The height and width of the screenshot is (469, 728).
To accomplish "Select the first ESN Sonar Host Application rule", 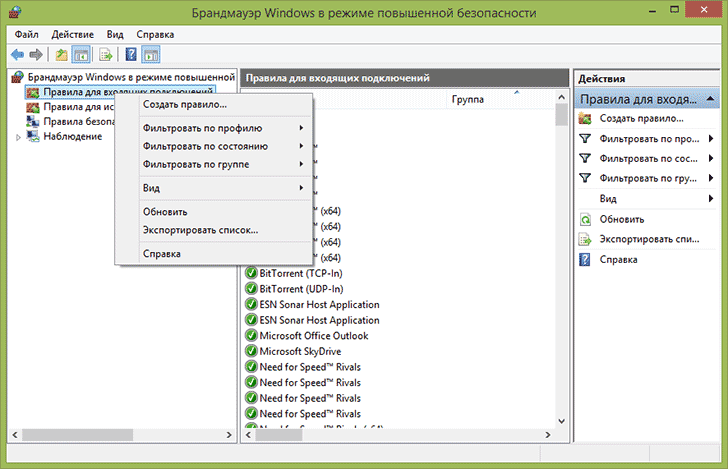I will click(319, 305).
